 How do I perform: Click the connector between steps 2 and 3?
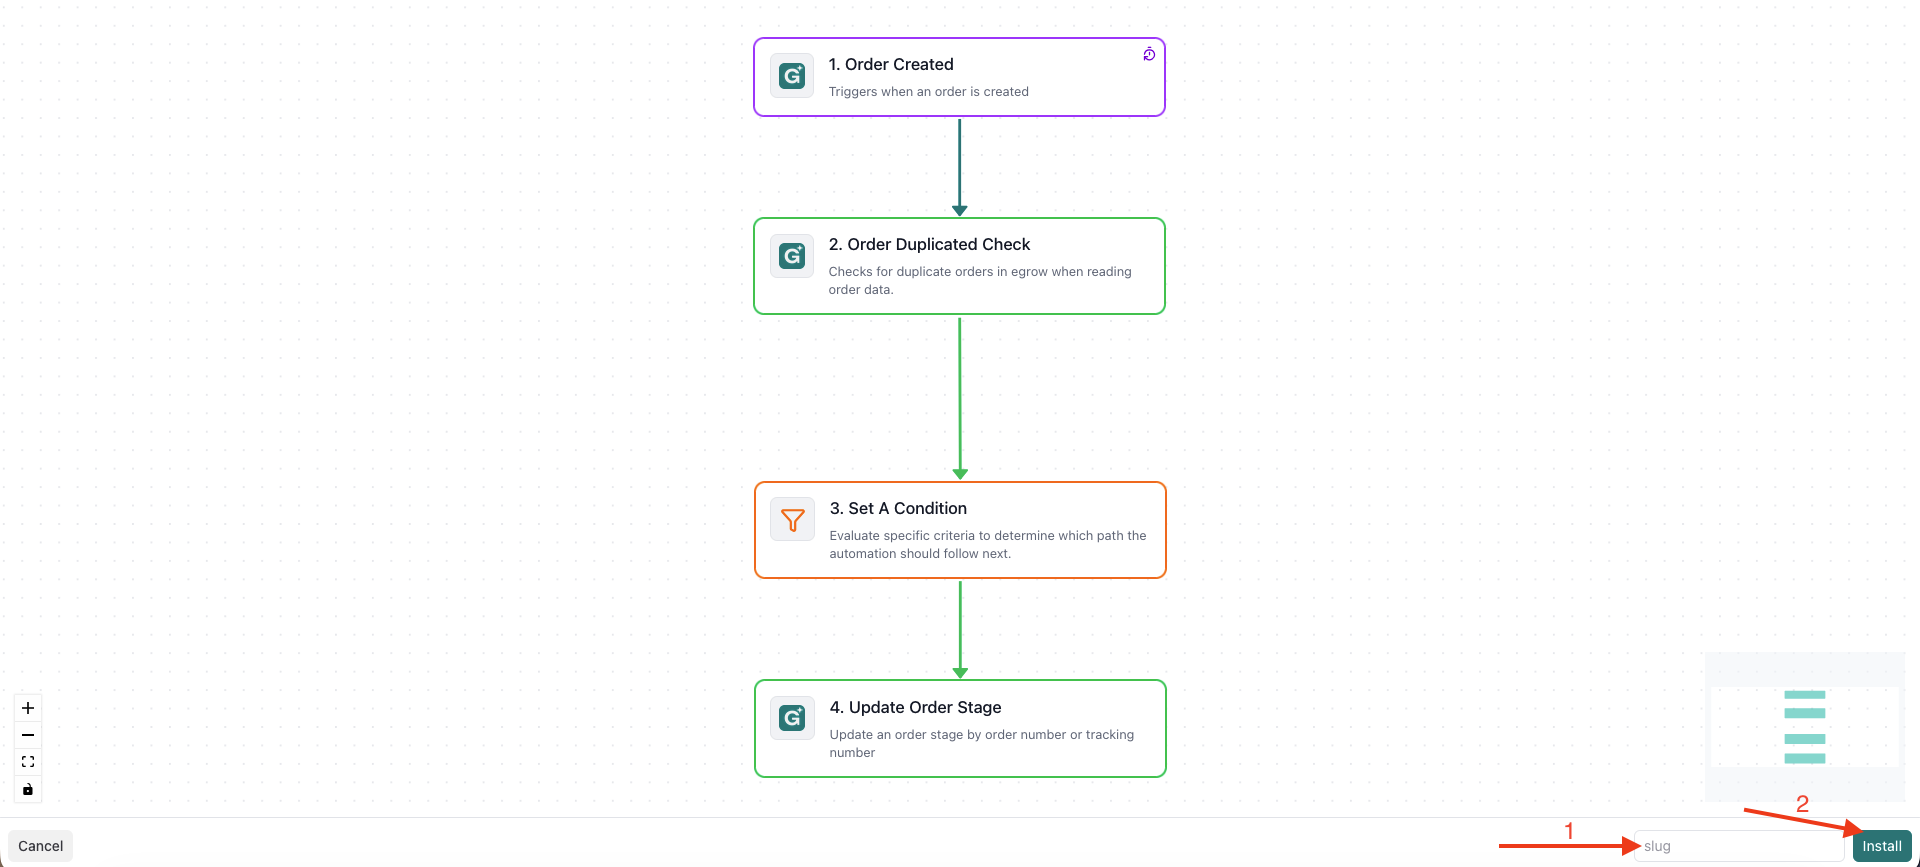click(x=960, y=398)
